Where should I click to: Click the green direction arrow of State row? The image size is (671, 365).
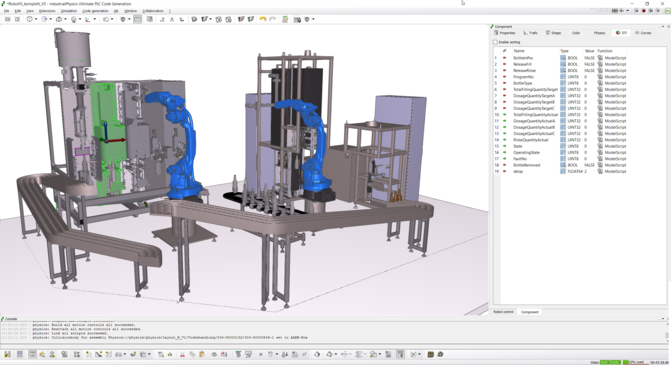(505, 146)
